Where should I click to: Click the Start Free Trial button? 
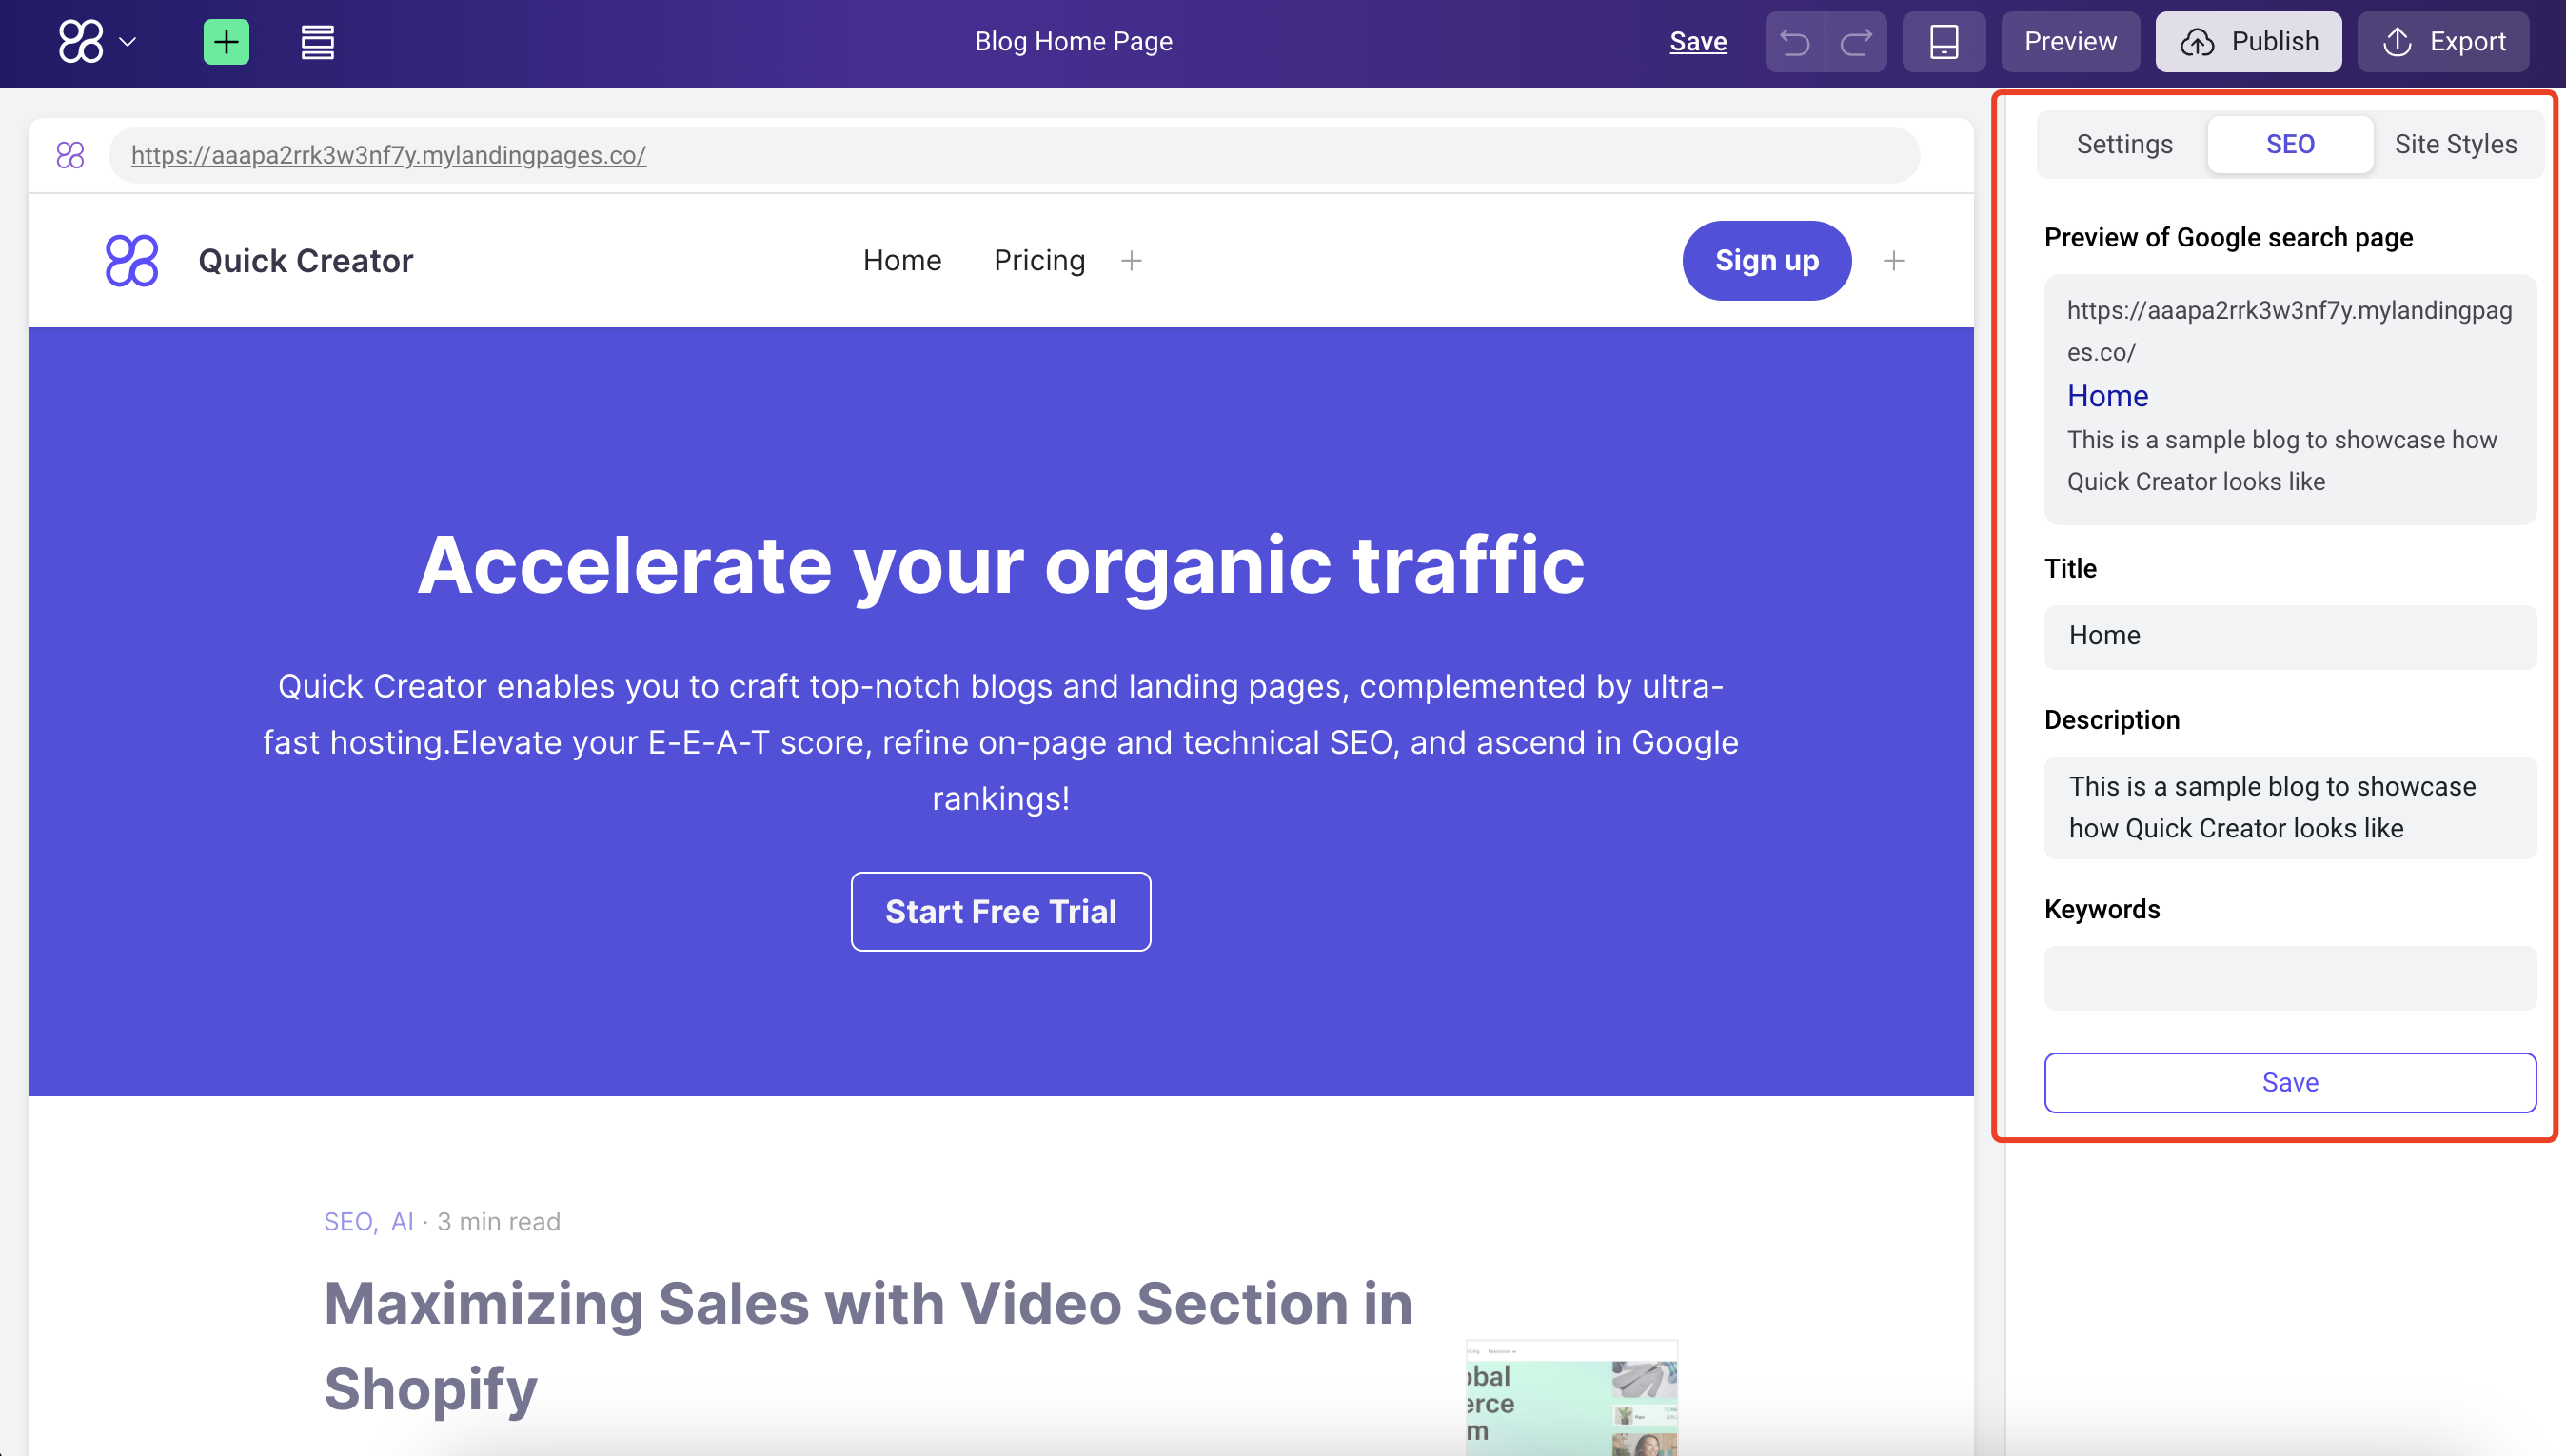click(1001, 911)
